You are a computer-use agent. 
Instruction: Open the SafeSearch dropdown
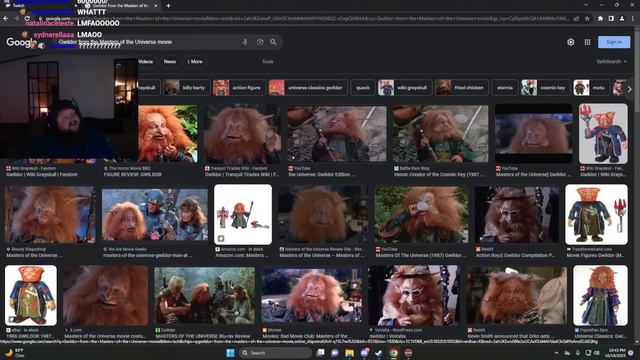[611, 62]
